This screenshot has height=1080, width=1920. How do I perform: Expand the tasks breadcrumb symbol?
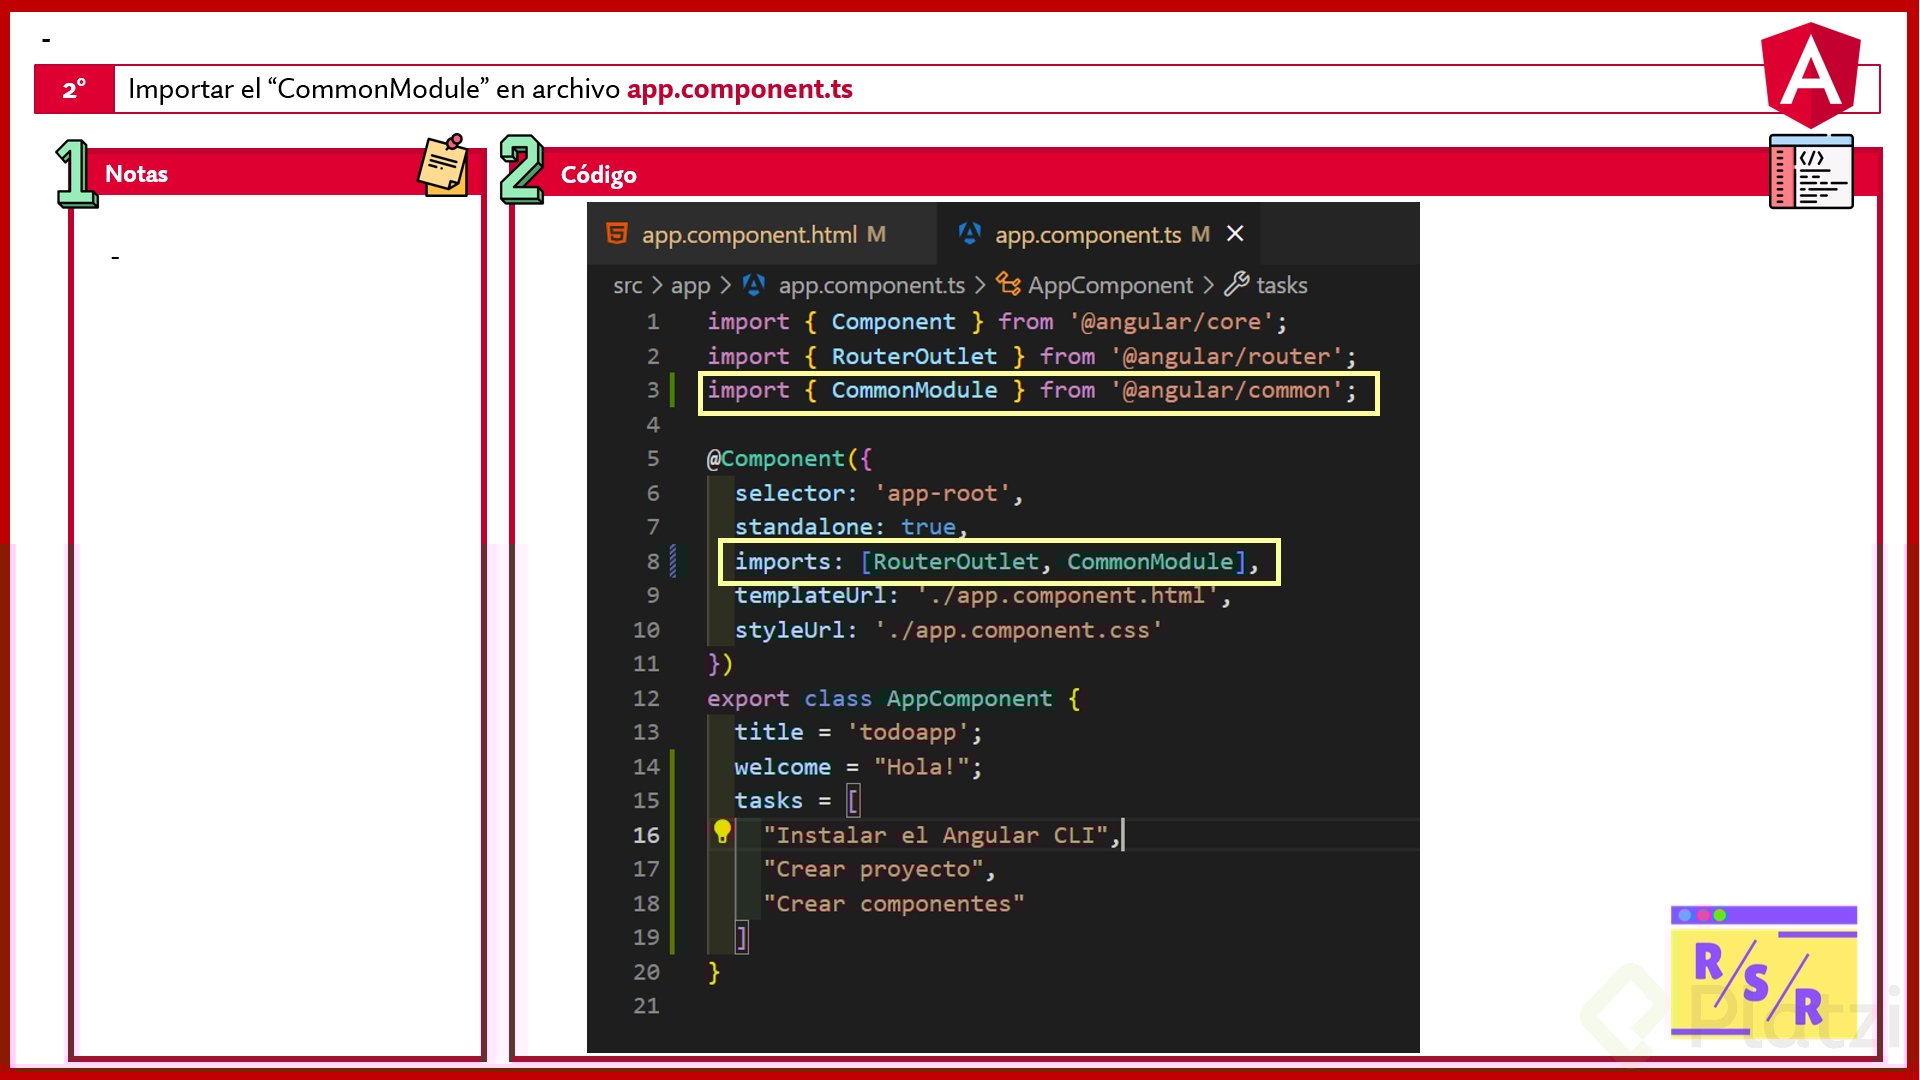coord(1281,286)
